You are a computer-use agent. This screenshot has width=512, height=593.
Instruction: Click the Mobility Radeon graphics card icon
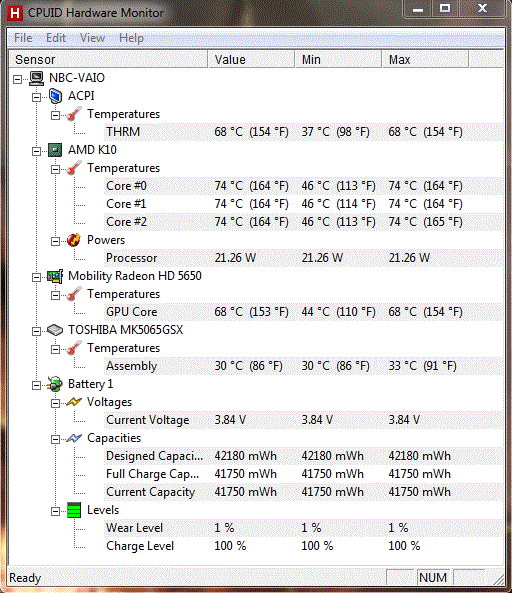pyautogui.click(x=55, y=276)
